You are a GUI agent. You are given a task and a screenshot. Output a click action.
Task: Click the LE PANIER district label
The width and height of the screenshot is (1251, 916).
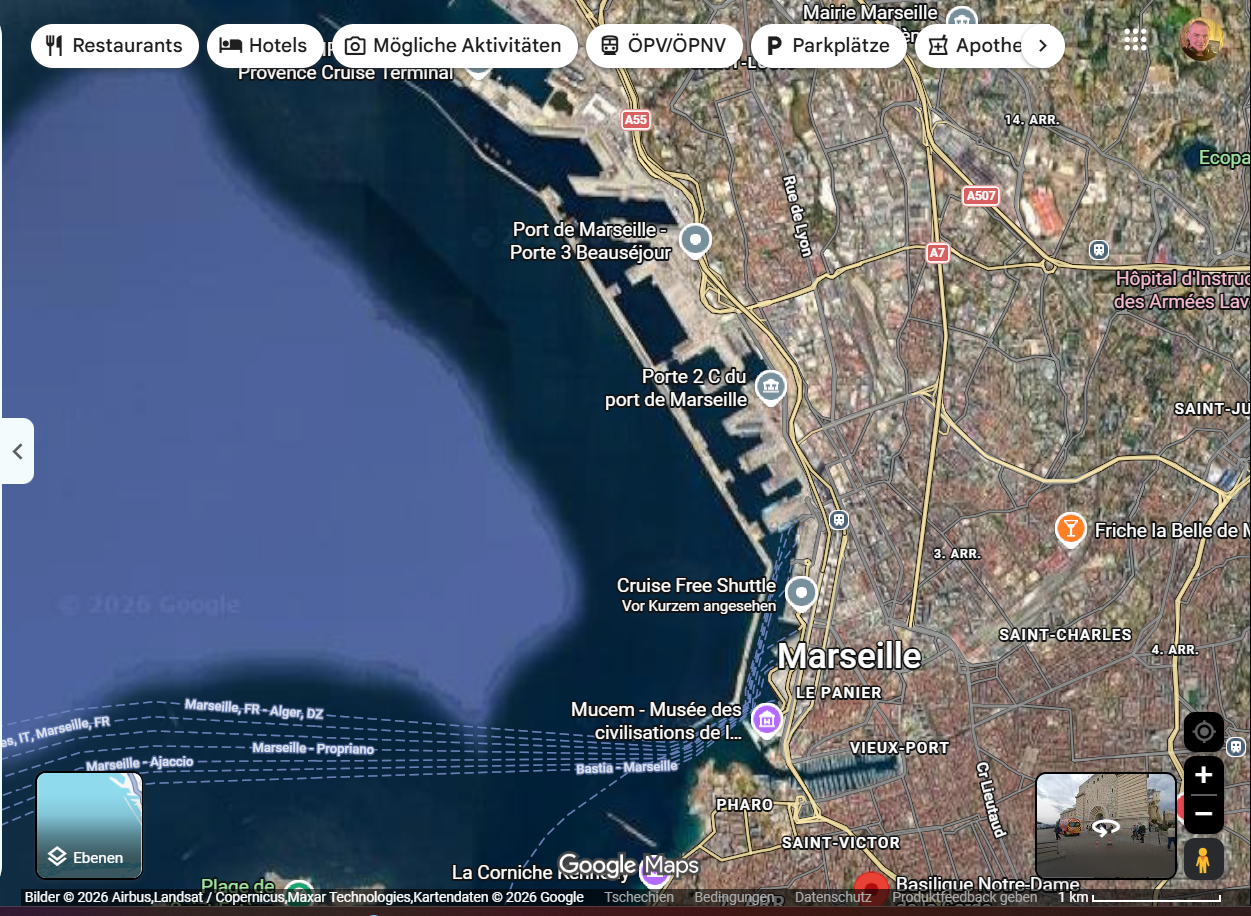click(x=839, y=692)
